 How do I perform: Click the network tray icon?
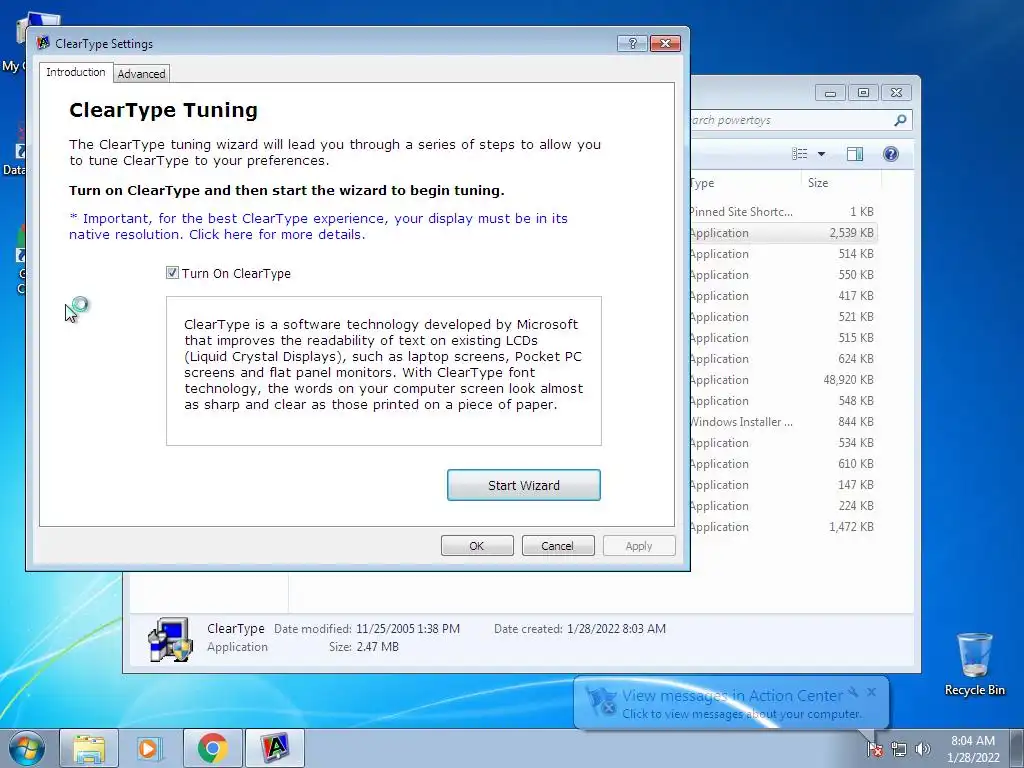pos(899,749)
